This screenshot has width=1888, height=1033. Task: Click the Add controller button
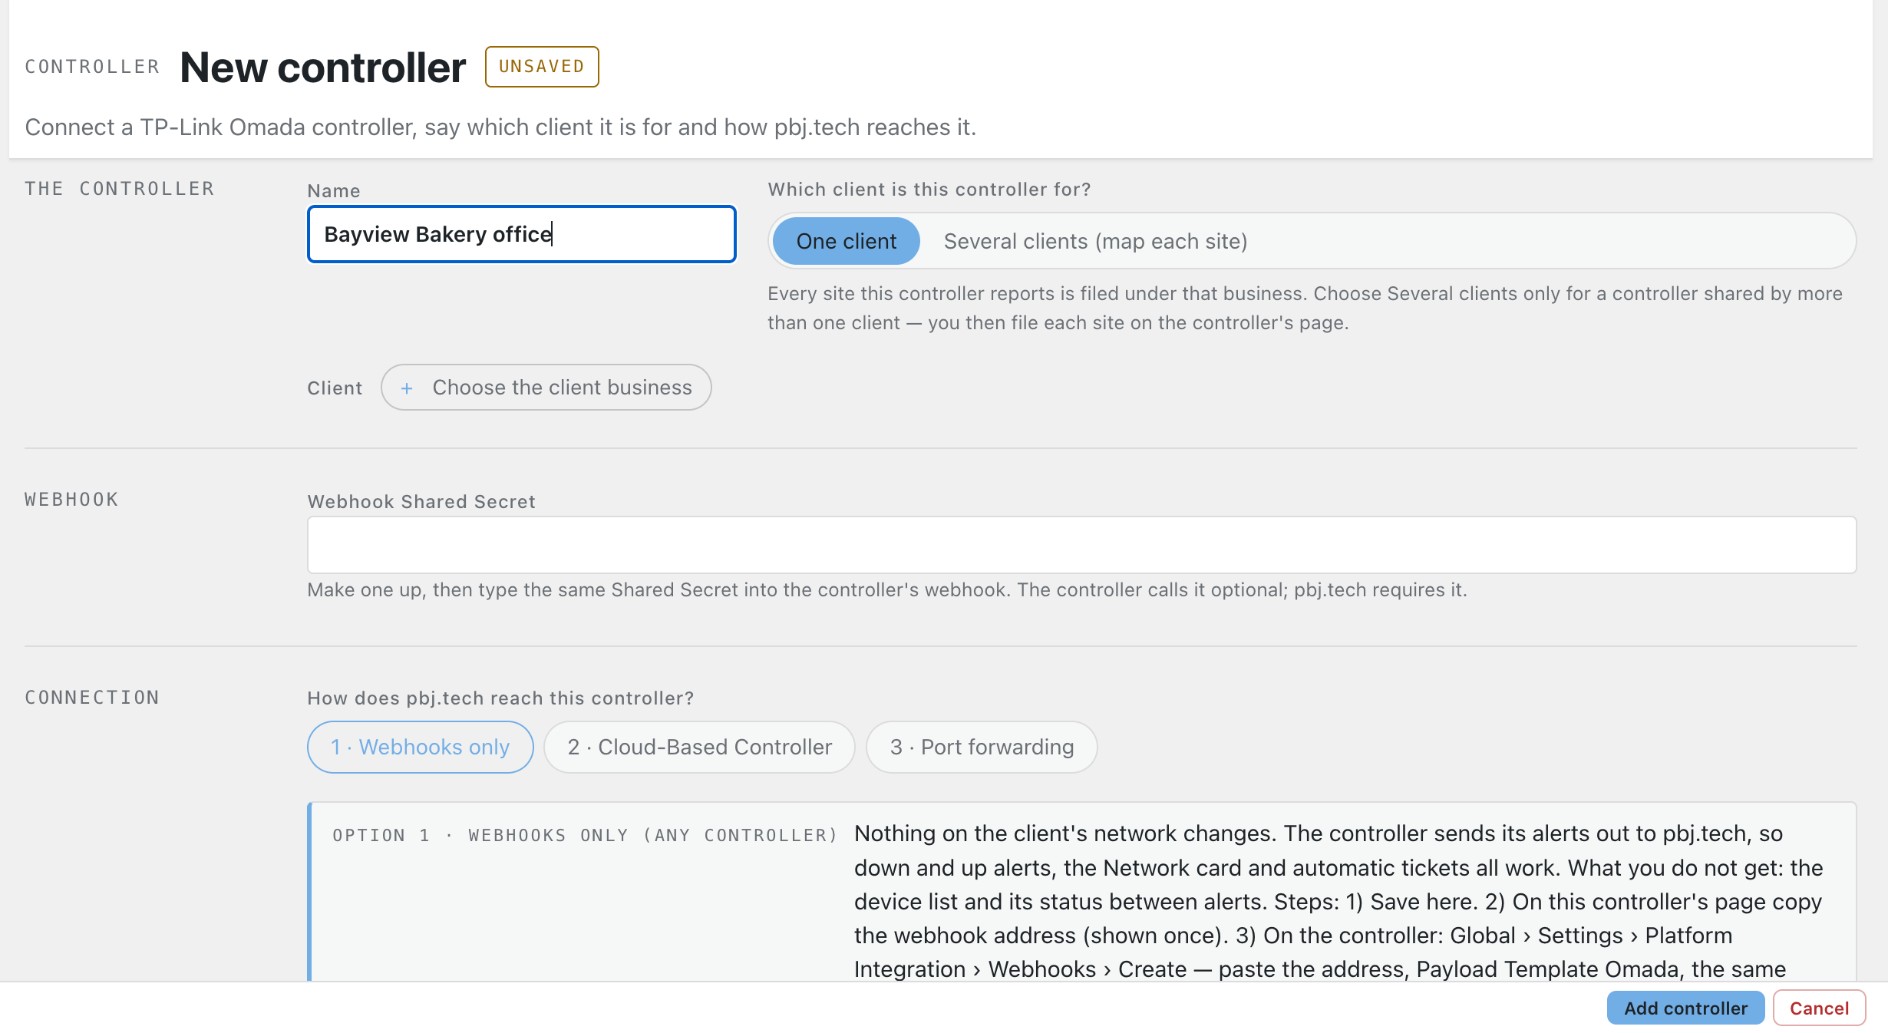coord(1685,1008)
